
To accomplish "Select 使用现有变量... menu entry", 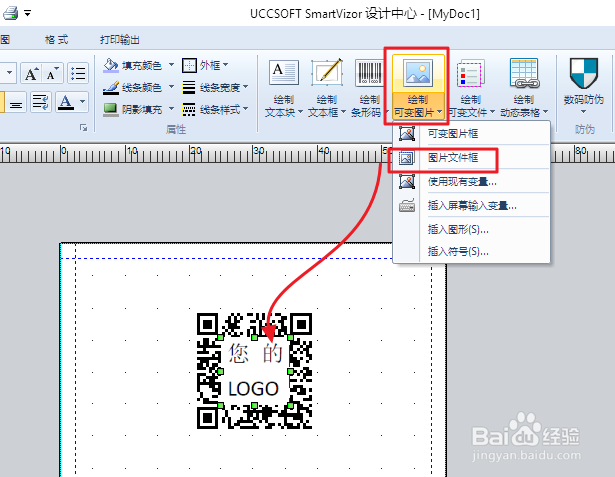I will [x=471, y=182].
